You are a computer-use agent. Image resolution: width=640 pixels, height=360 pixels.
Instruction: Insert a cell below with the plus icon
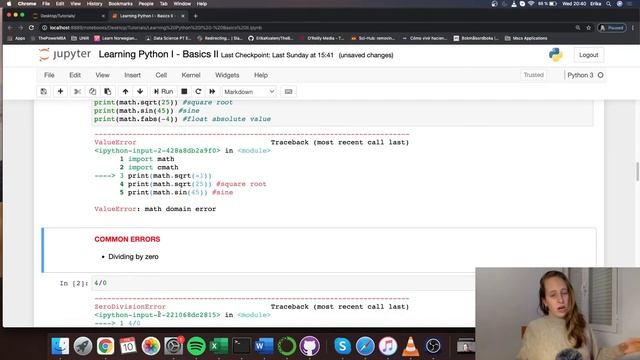tap(60, 91)
